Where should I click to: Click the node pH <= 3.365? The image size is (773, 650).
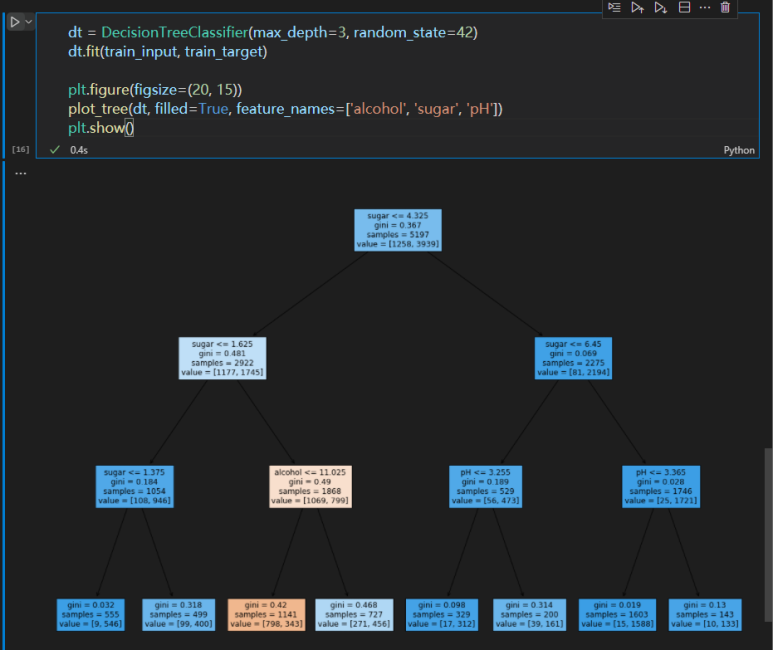point(661,486)
